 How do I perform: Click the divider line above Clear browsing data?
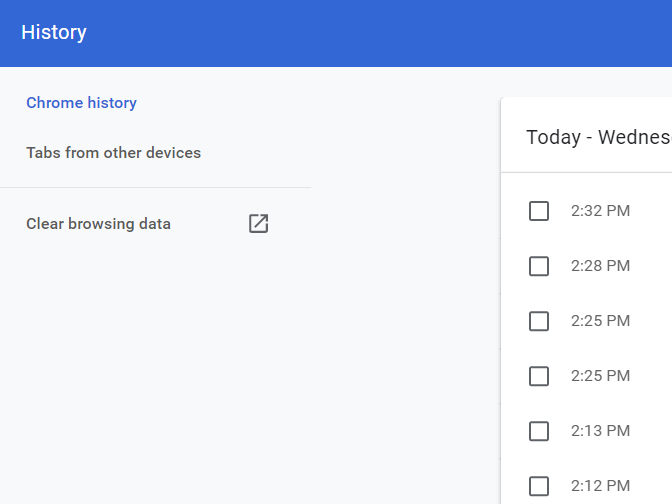(155, 187)
